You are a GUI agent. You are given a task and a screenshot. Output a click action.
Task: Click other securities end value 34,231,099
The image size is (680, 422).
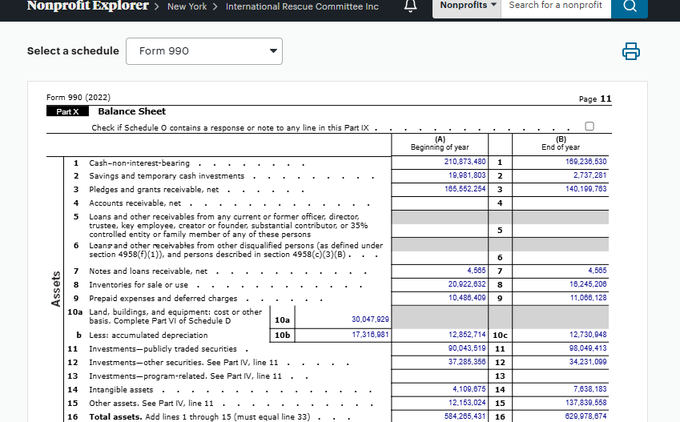click(588, 362)
